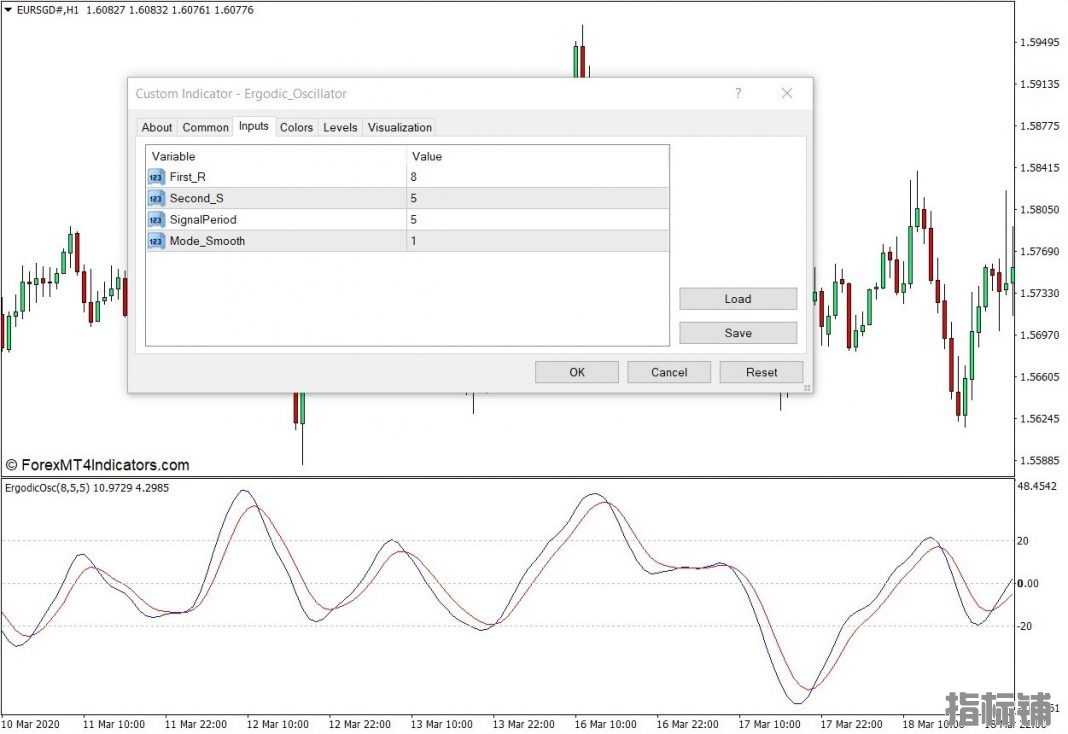Select the Inputs tab
Screen dimensions: 1068x734
point(253,126)
